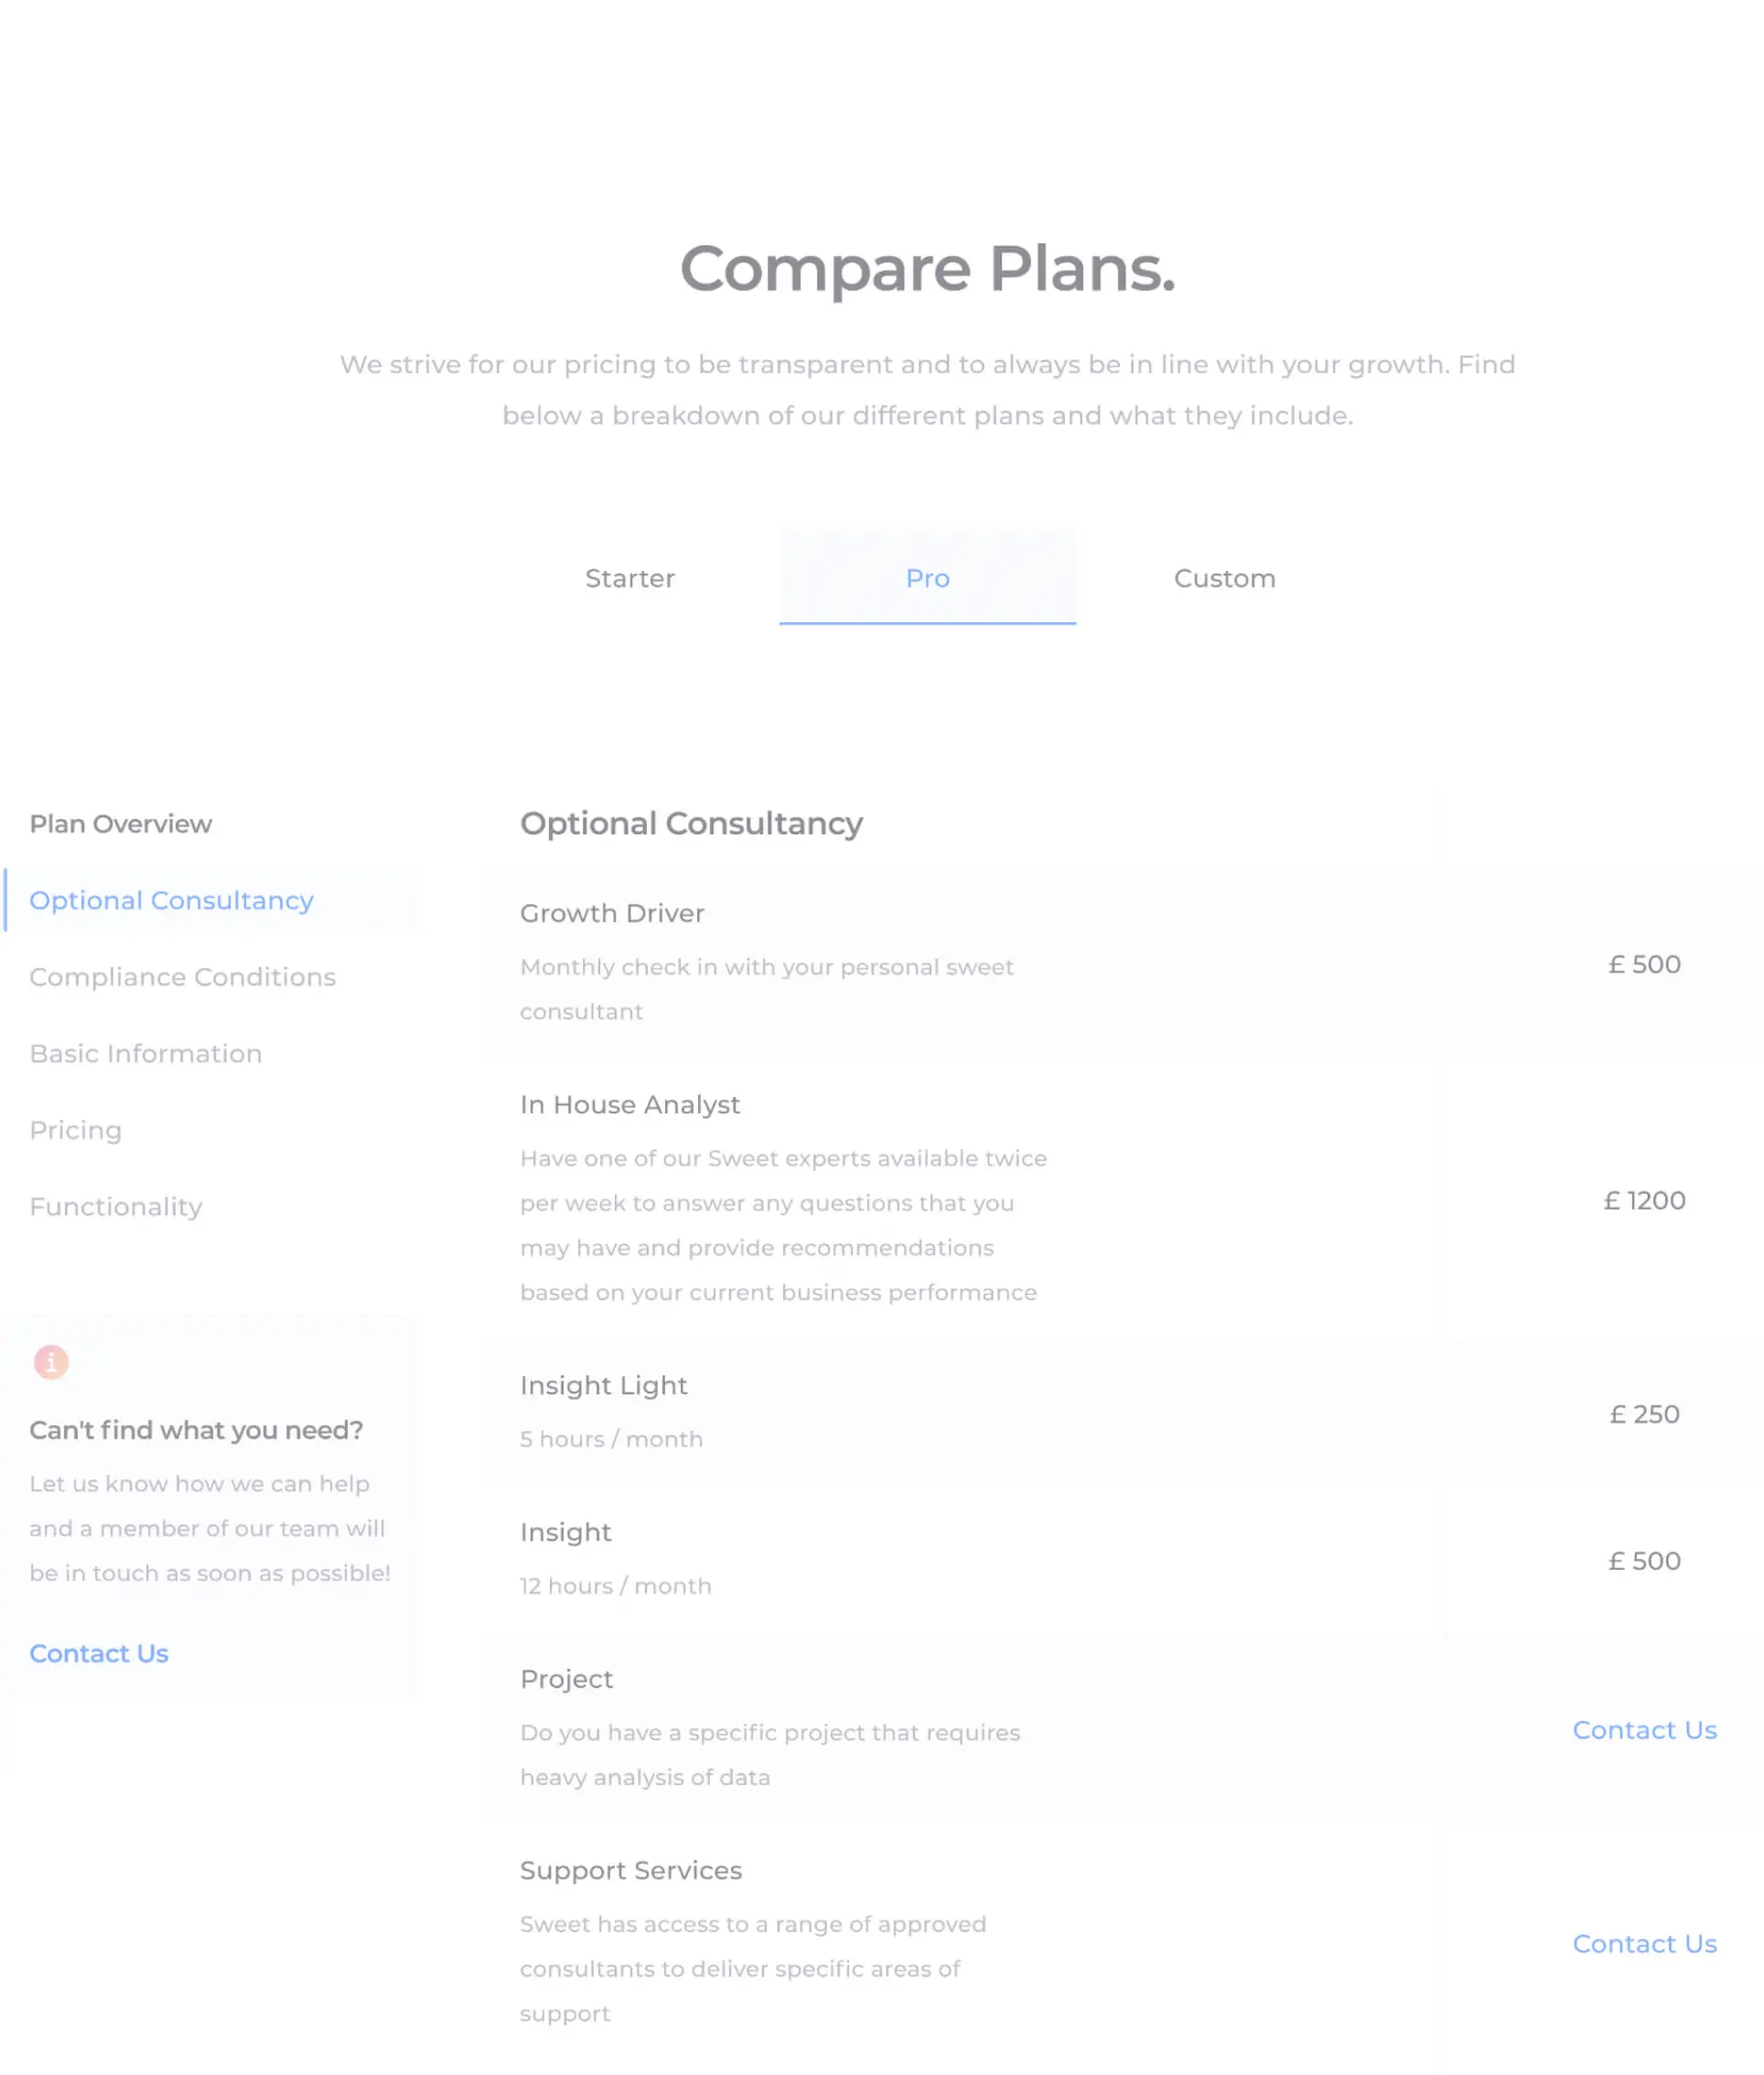Click Functionality sidebar item
The image size is (1764, 2075).
coord(115,1206)
